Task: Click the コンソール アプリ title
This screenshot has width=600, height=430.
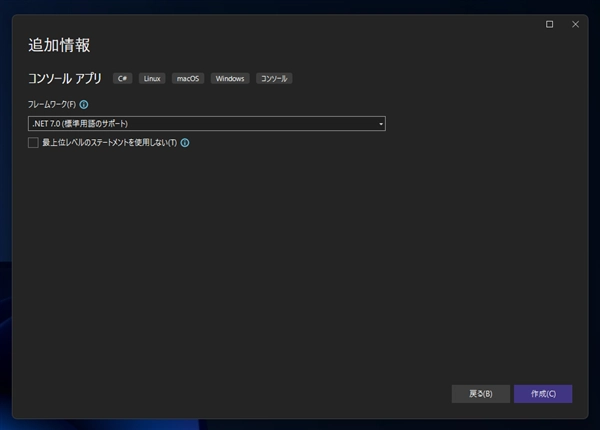Action: coord(65,78)
